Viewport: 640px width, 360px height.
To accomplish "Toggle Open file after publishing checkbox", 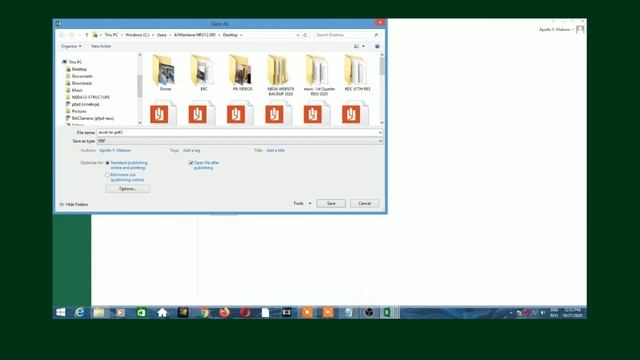I will [x=191, y=163].
